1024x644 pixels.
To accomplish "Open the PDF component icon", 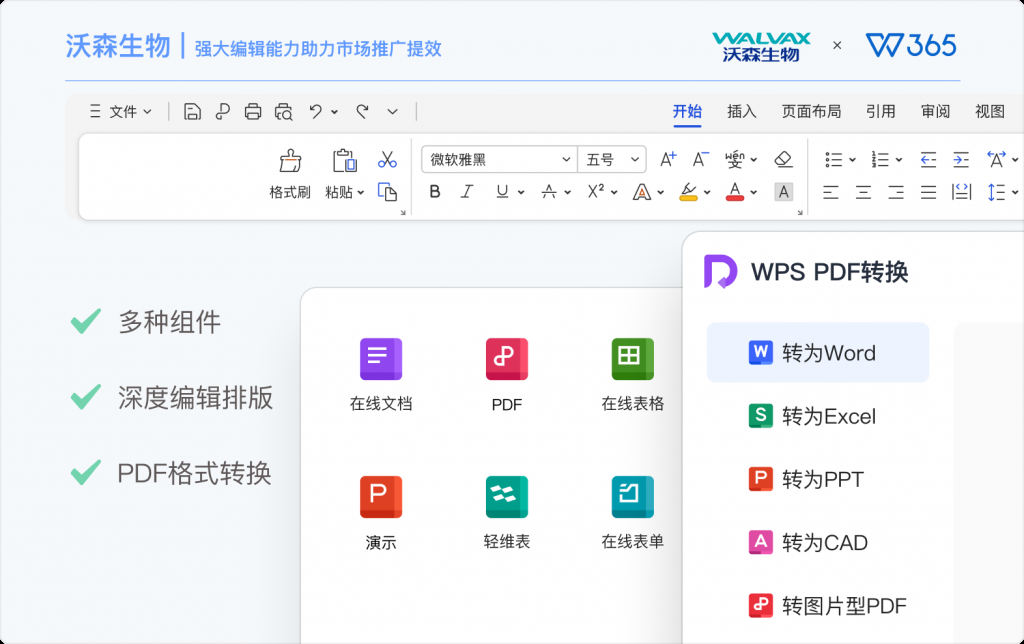I will pos(507,359).
